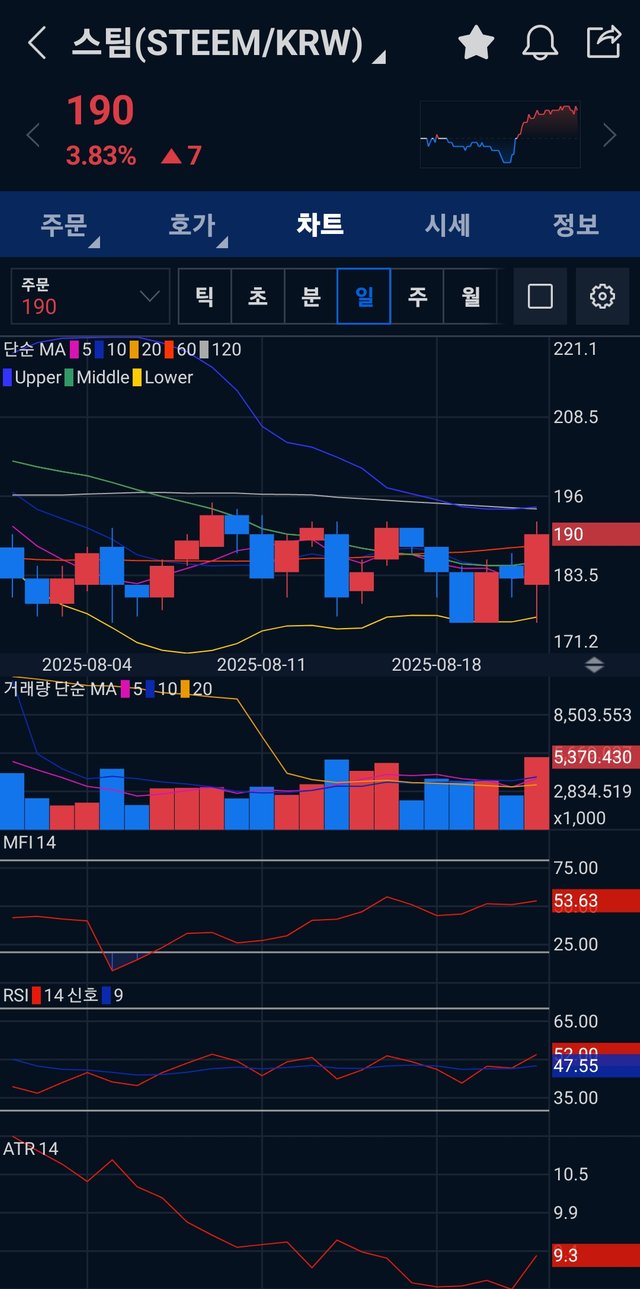The height and width of the screenshot is (1289, 640).
Task: Open chart settings gear icon
Action: [x=602, y=296]
